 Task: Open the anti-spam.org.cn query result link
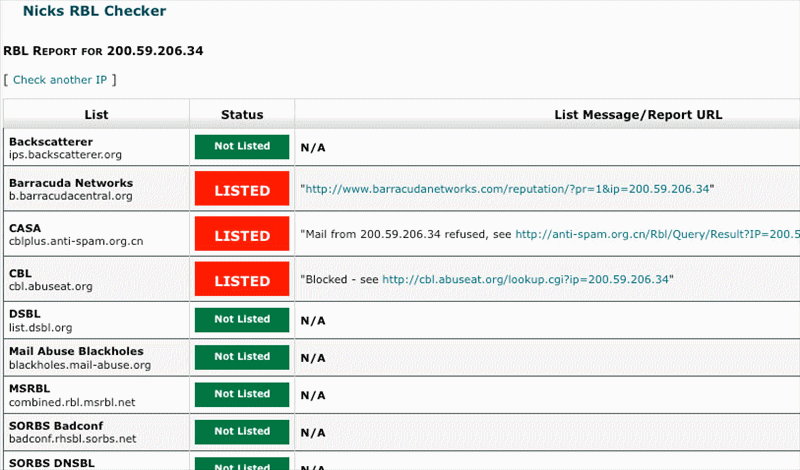(x=657, y=235)
